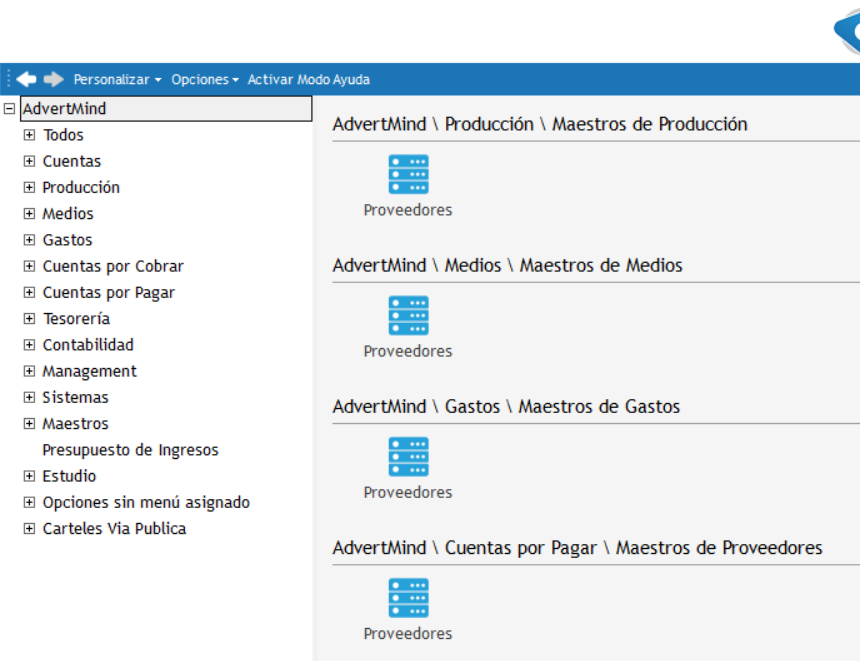Select Sistemas in the tree
The width and height of the screenshot is (860, 661).
click(76, 397)
